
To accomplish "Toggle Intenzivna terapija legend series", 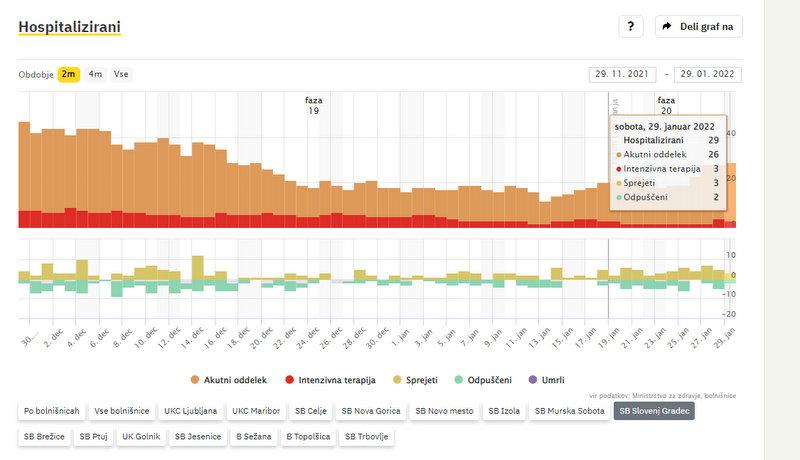I will pos(329,380).
